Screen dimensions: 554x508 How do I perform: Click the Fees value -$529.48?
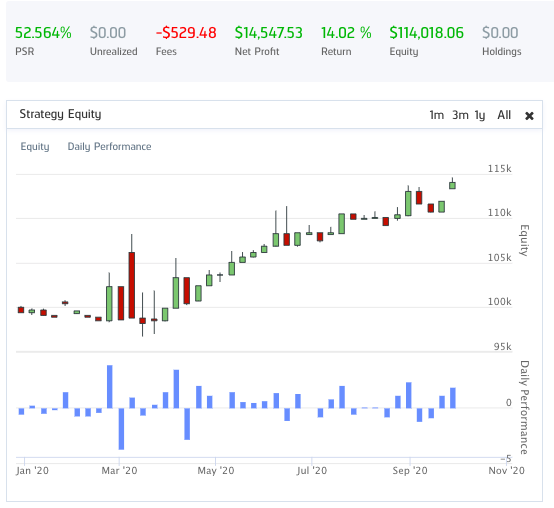186,33
